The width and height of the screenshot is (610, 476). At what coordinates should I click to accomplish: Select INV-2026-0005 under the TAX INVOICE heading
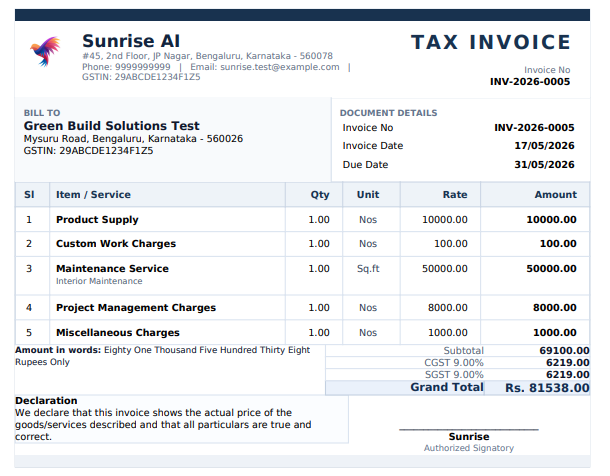pyautogui.click(x=530, y=82)
